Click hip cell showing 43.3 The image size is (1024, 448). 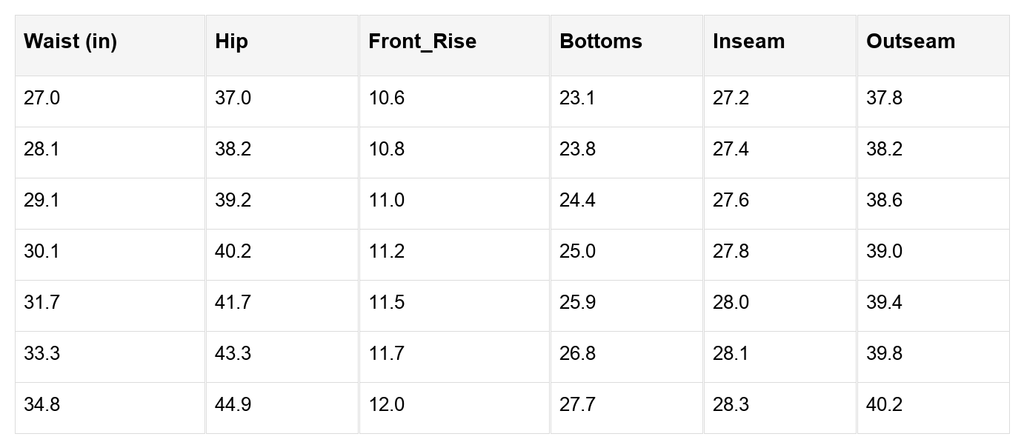point(282,357)
